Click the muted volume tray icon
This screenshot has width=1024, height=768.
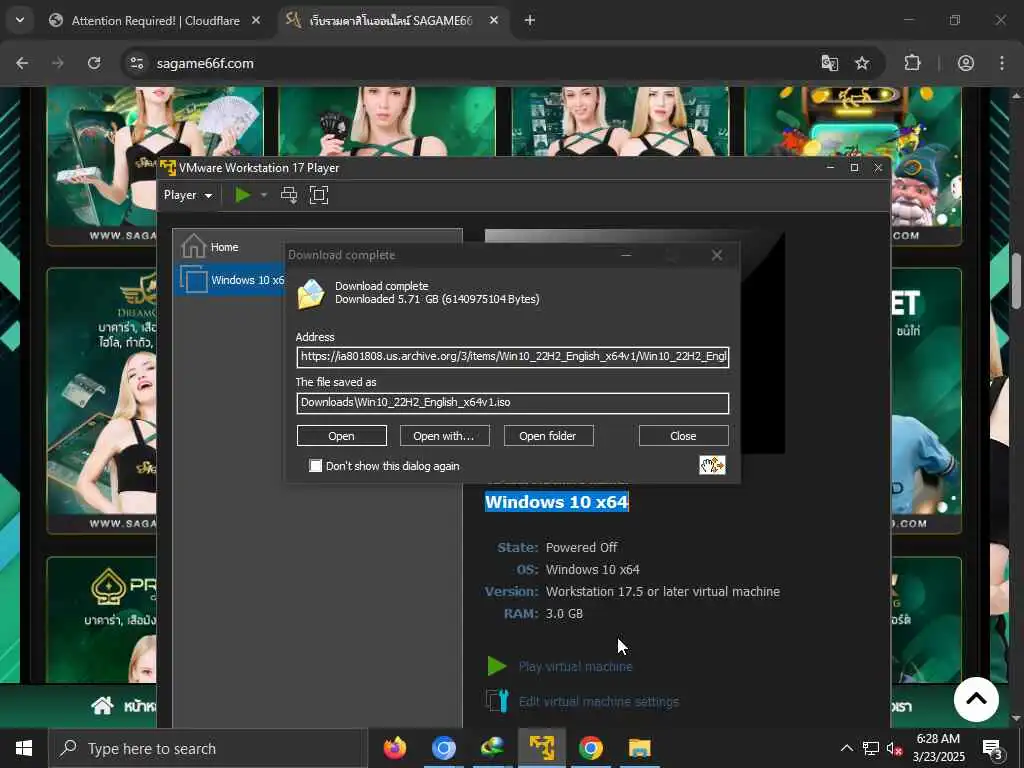895,748
